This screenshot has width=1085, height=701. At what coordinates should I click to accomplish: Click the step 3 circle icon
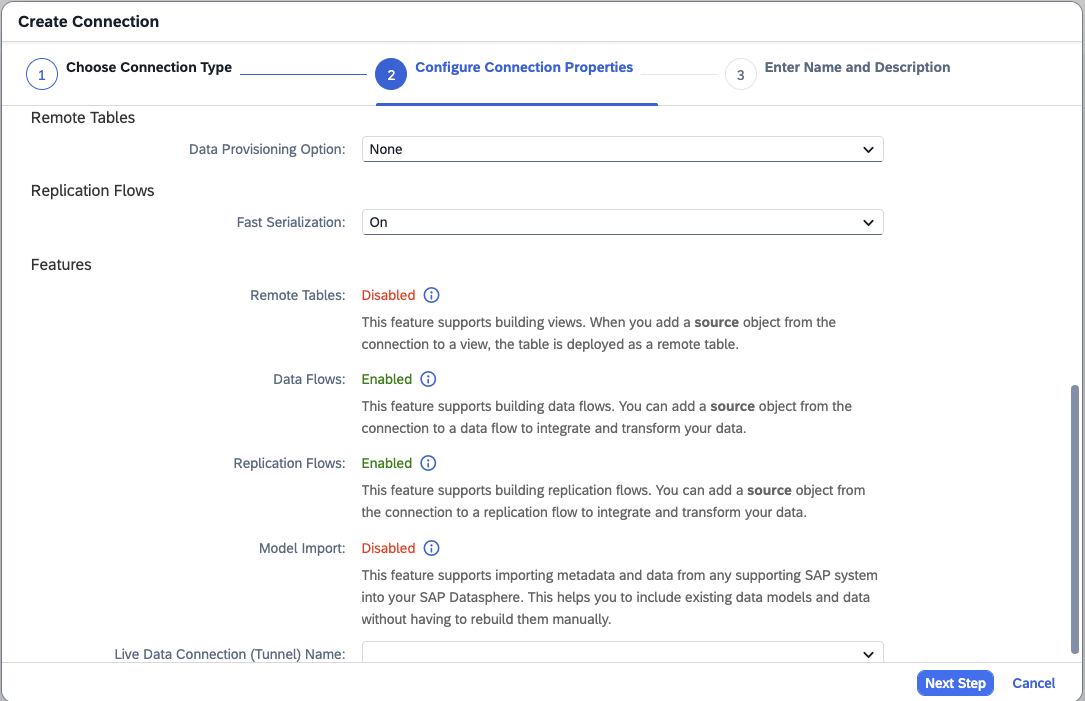[x=740, y=75]
